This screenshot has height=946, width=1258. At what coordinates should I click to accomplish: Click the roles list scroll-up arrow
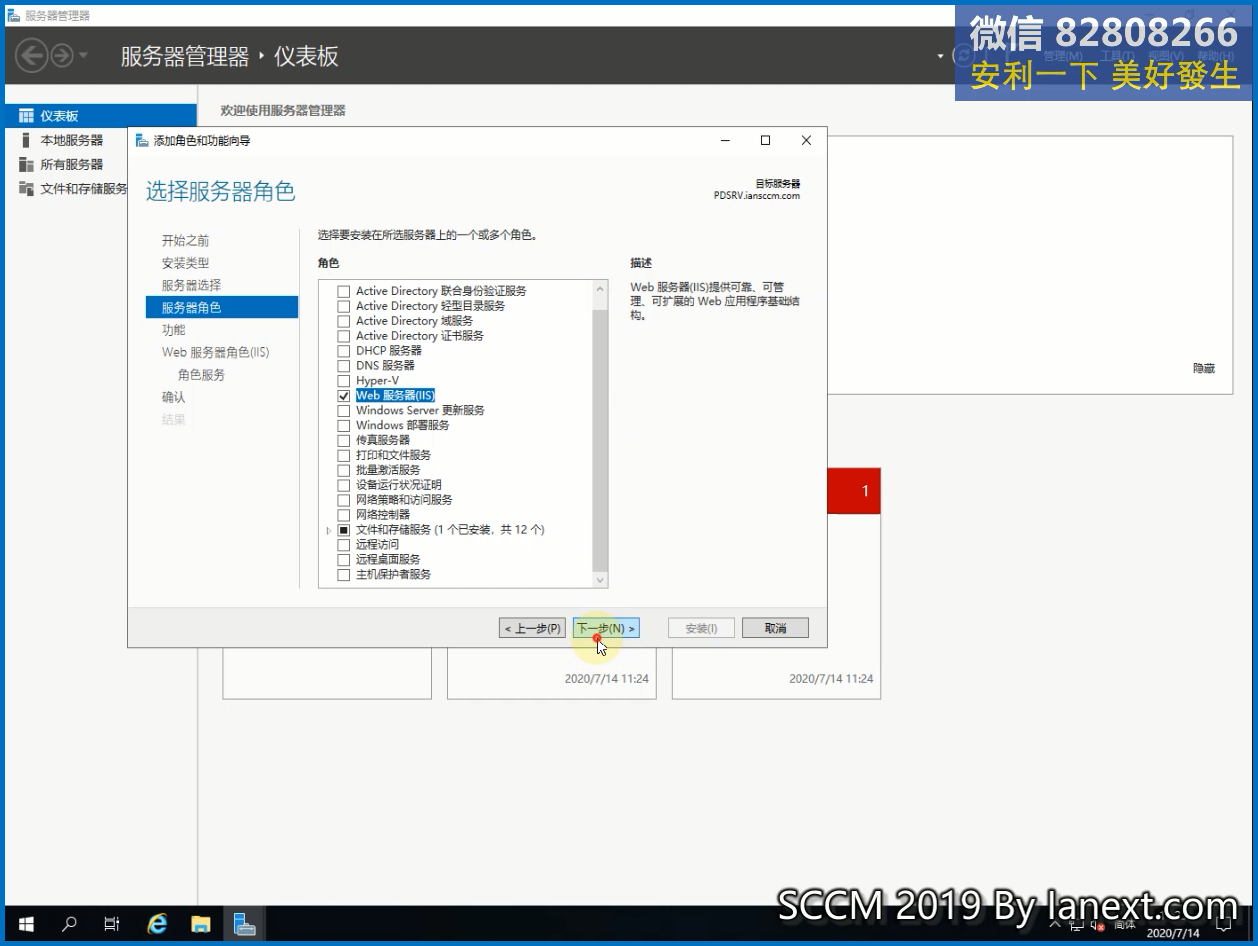tap(600, 291)
